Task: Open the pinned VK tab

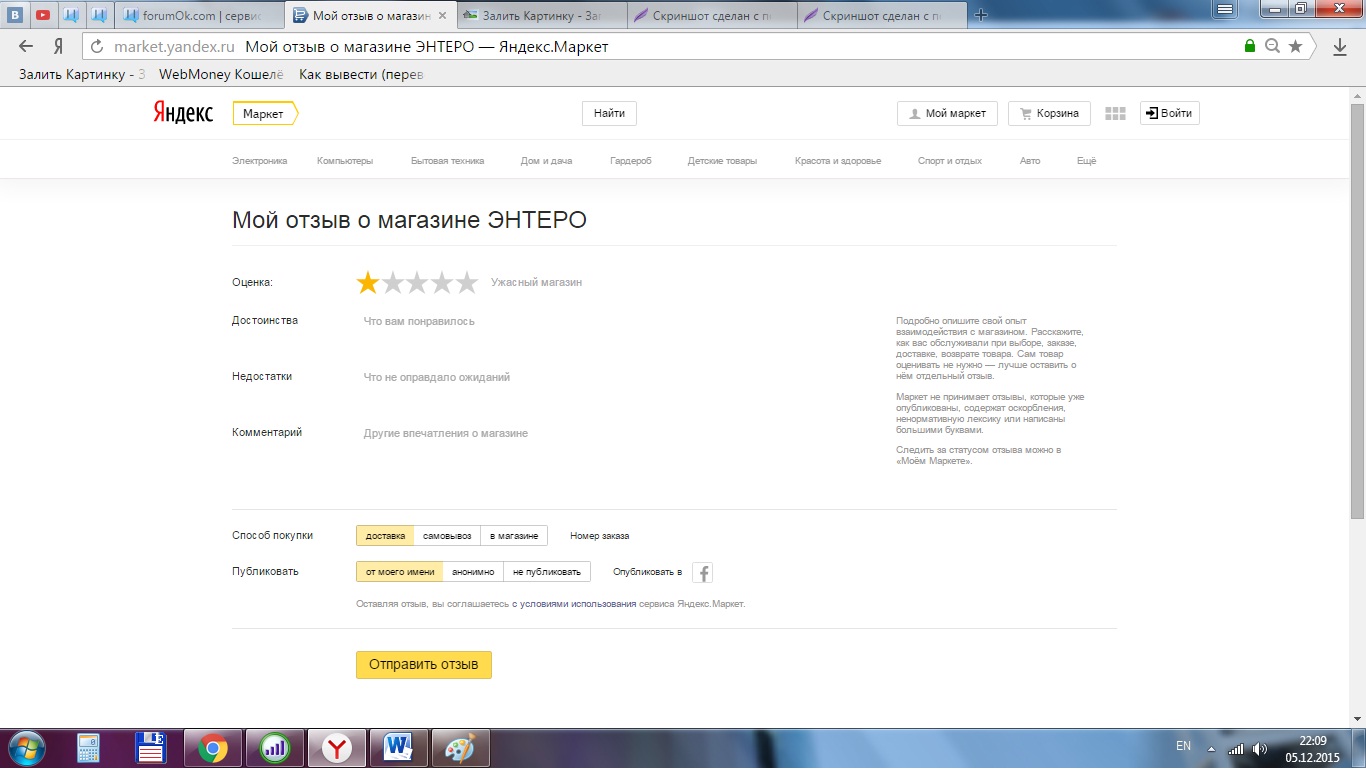Action: [15, 15]
